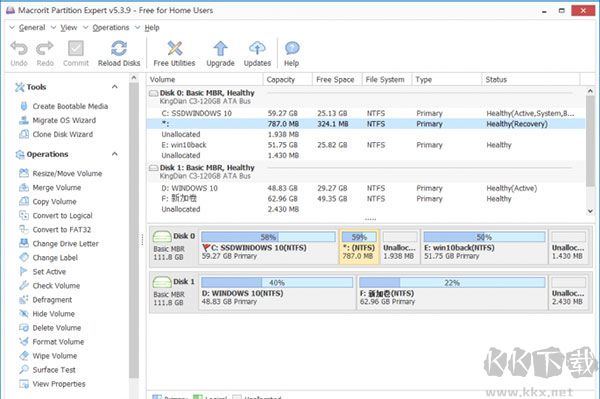The height and width of the screenshot is (399, 600).
Task: Select D: WINDOWS 10 list row
Action: 366,188
